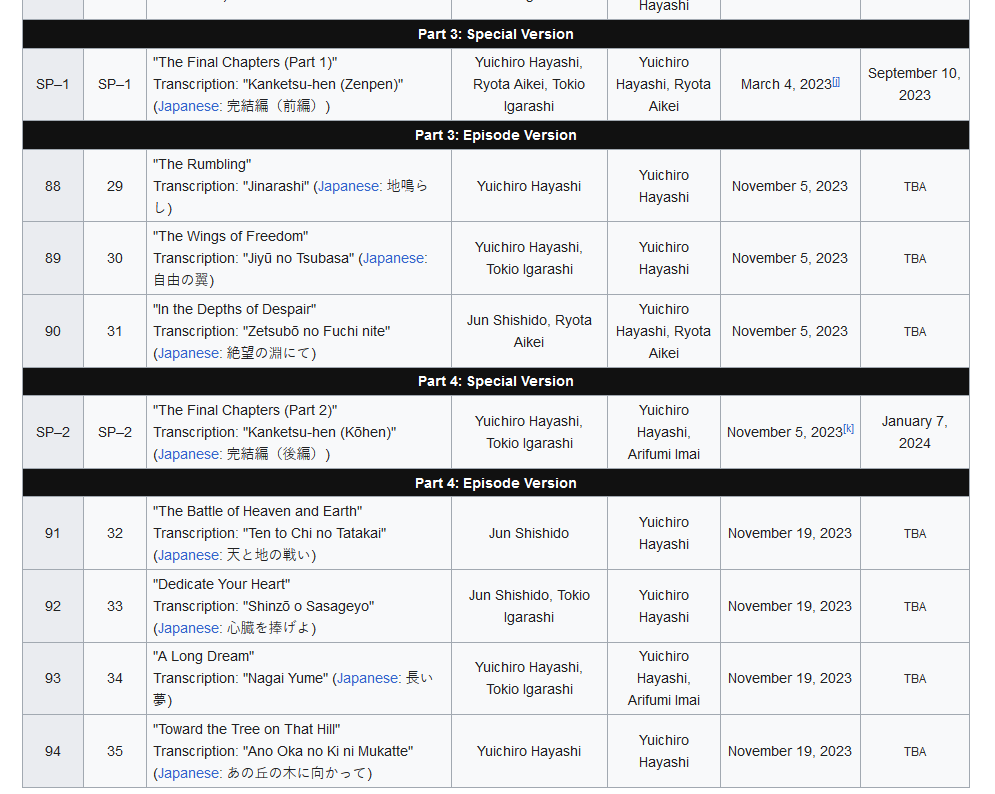The image size is (995, 794).
Task: Click Japanese link under Ten to Chi no Tatakai
Action: (189, 555)
